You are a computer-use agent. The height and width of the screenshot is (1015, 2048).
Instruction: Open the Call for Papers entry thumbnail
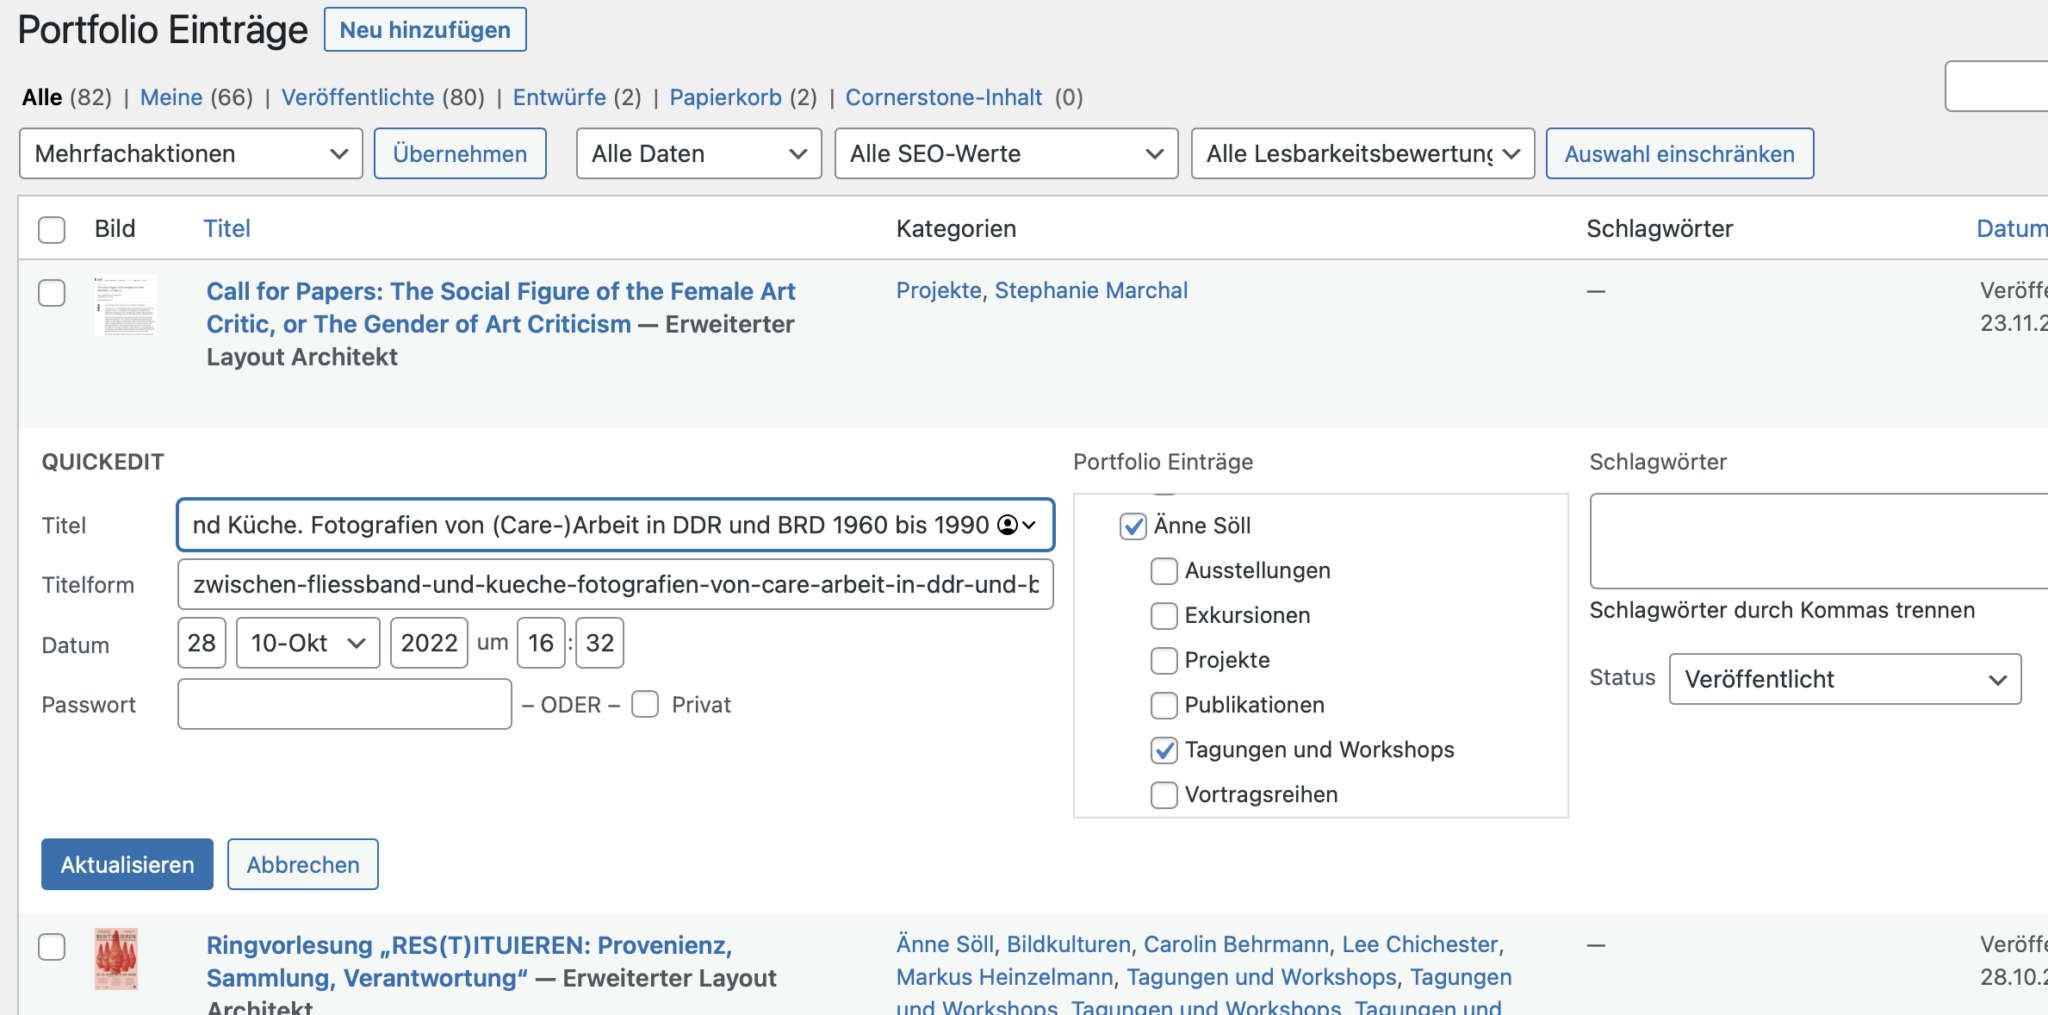tap(125, 306)
